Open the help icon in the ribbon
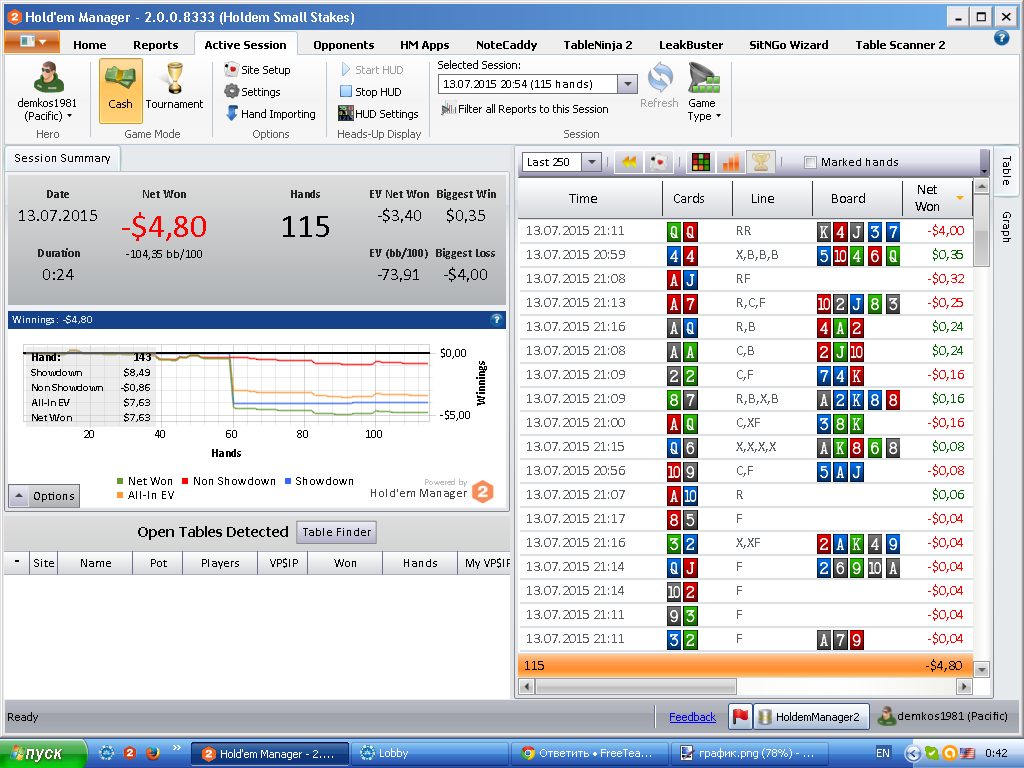1024x768 pixels. 1001,38
